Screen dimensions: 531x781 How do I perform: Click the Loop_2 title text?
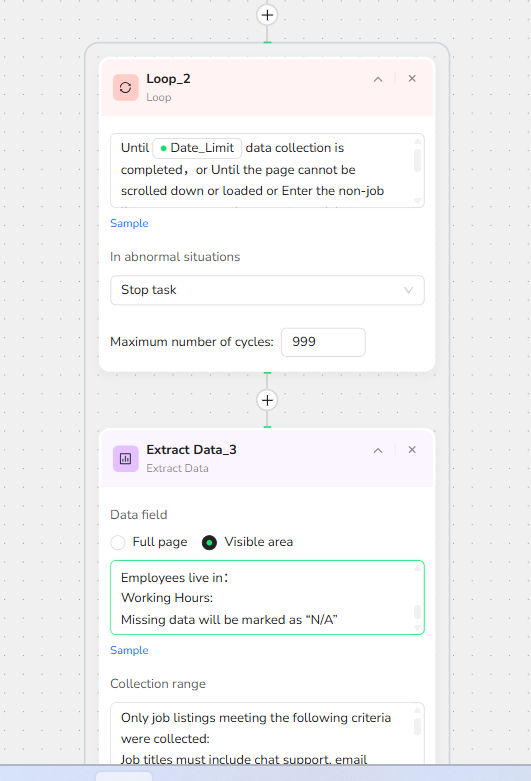(x=168, y=79)
